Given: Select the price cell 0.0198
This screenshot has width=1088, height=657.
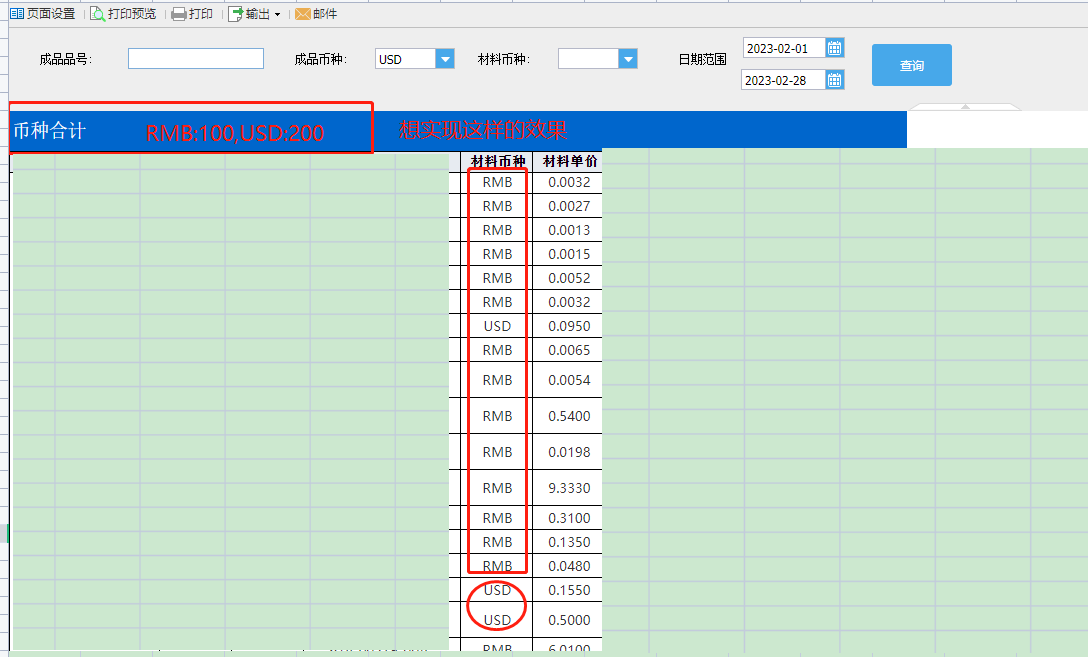Looking at the screenshot, I should click(568, 452).
